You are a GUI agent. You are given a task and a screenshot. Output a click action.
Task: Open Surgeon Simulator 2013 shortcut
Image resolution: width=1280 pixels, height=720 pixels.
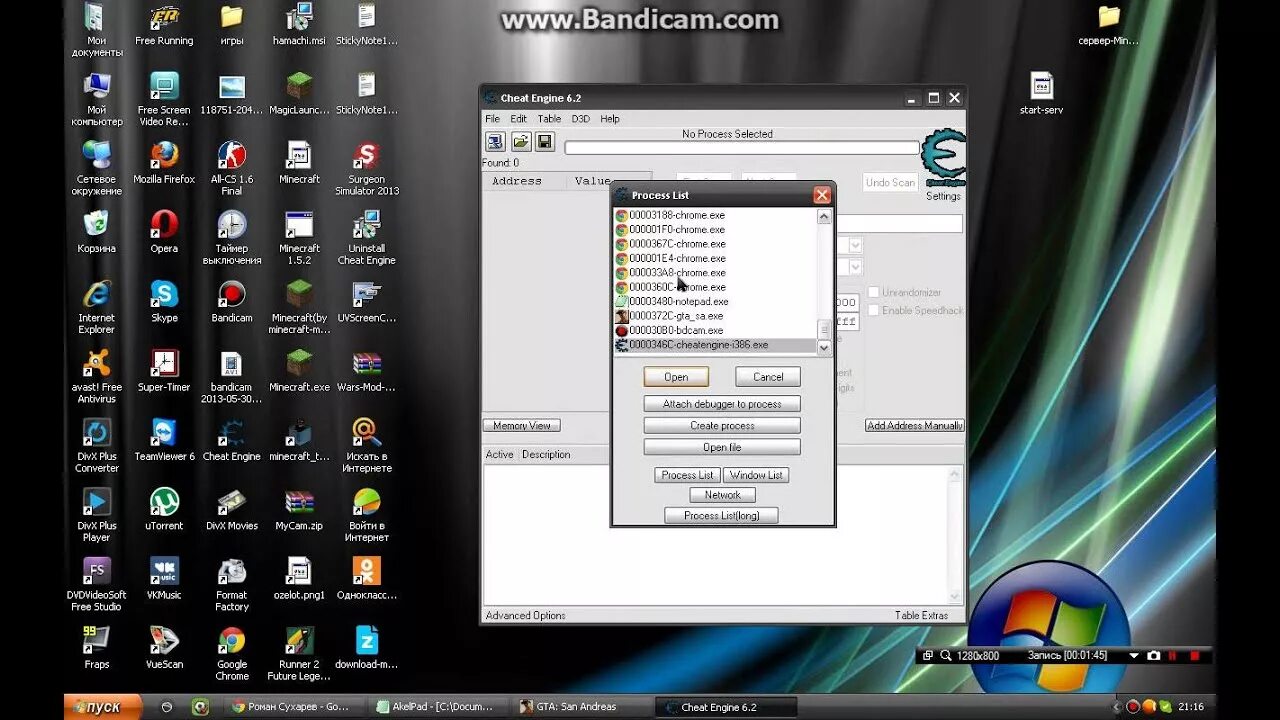click(x=367, y=167)
